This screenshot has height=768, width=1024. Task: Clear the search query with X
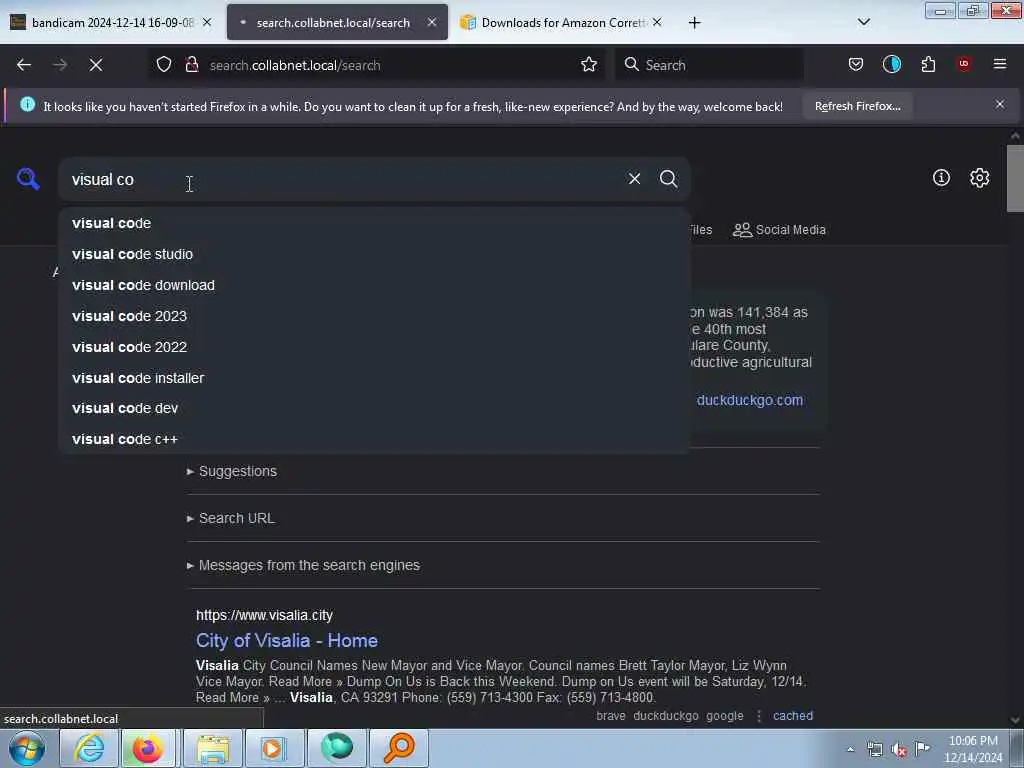coord(634,179)
